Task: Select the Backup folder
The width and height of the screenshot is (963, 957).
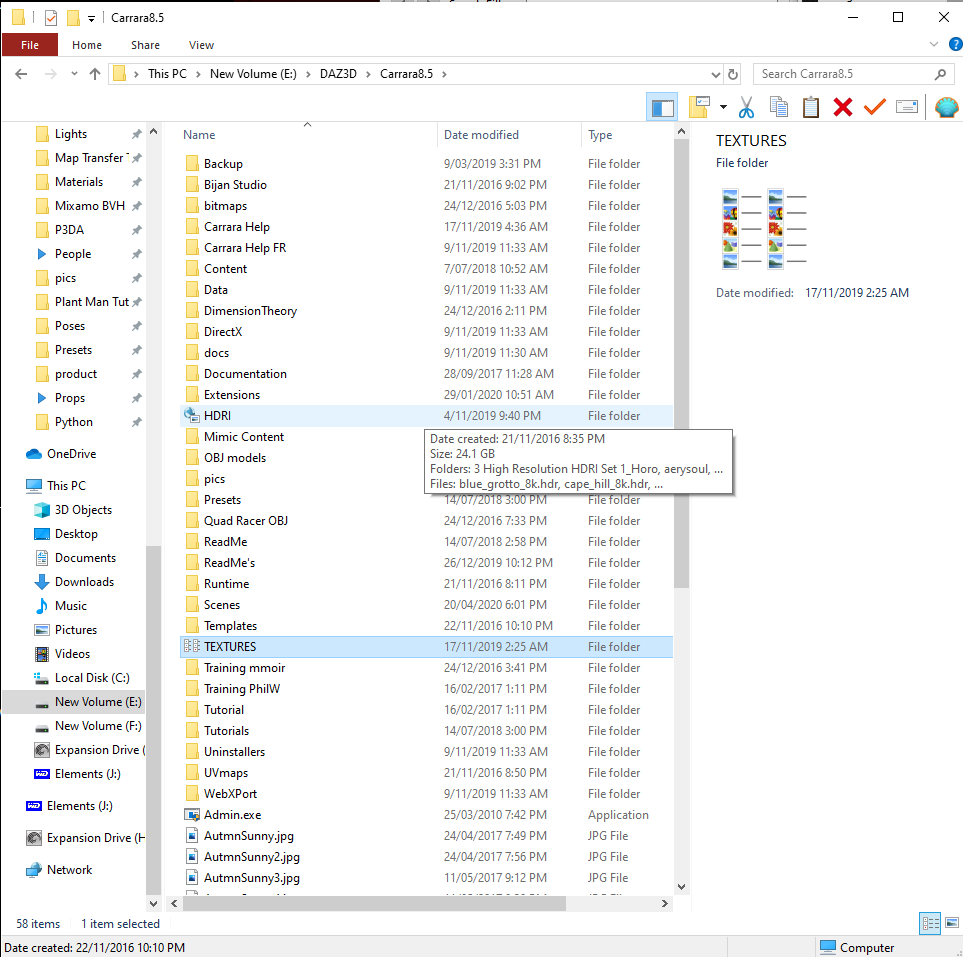Action: (223, 164)
